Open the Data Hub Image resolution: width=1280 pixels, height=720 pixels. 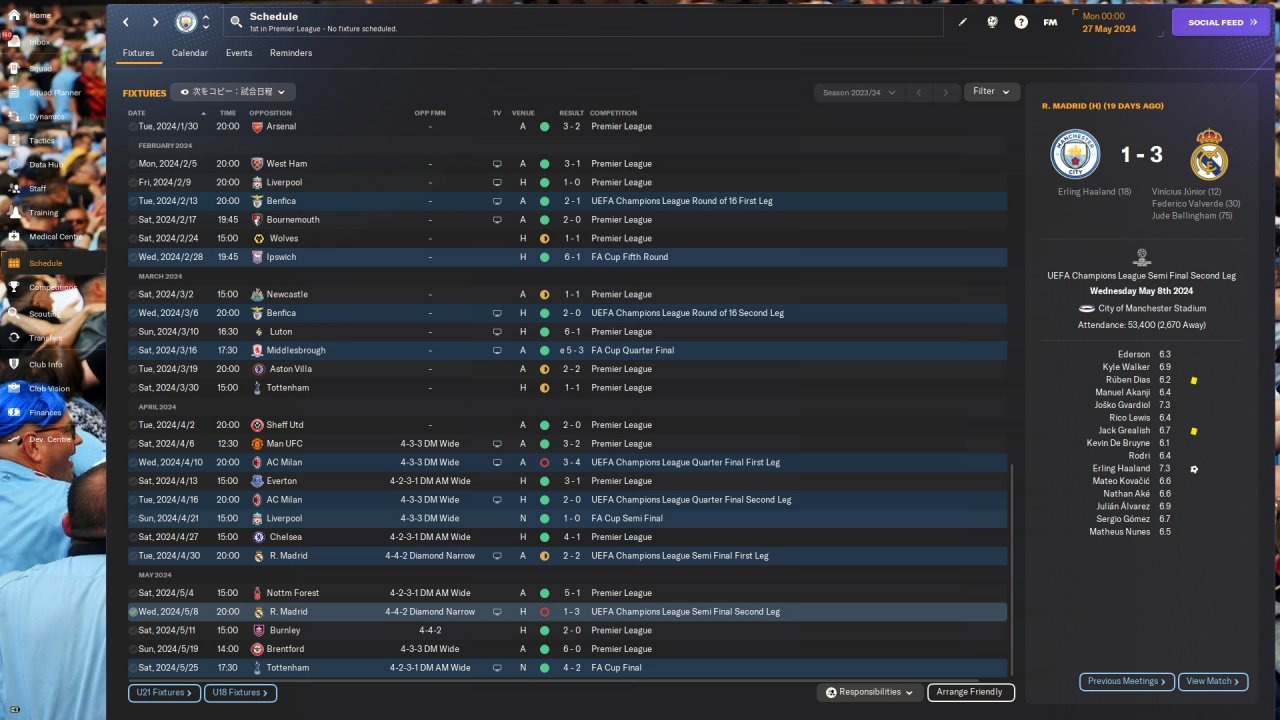pyautogui.click(x=45, y=165)
